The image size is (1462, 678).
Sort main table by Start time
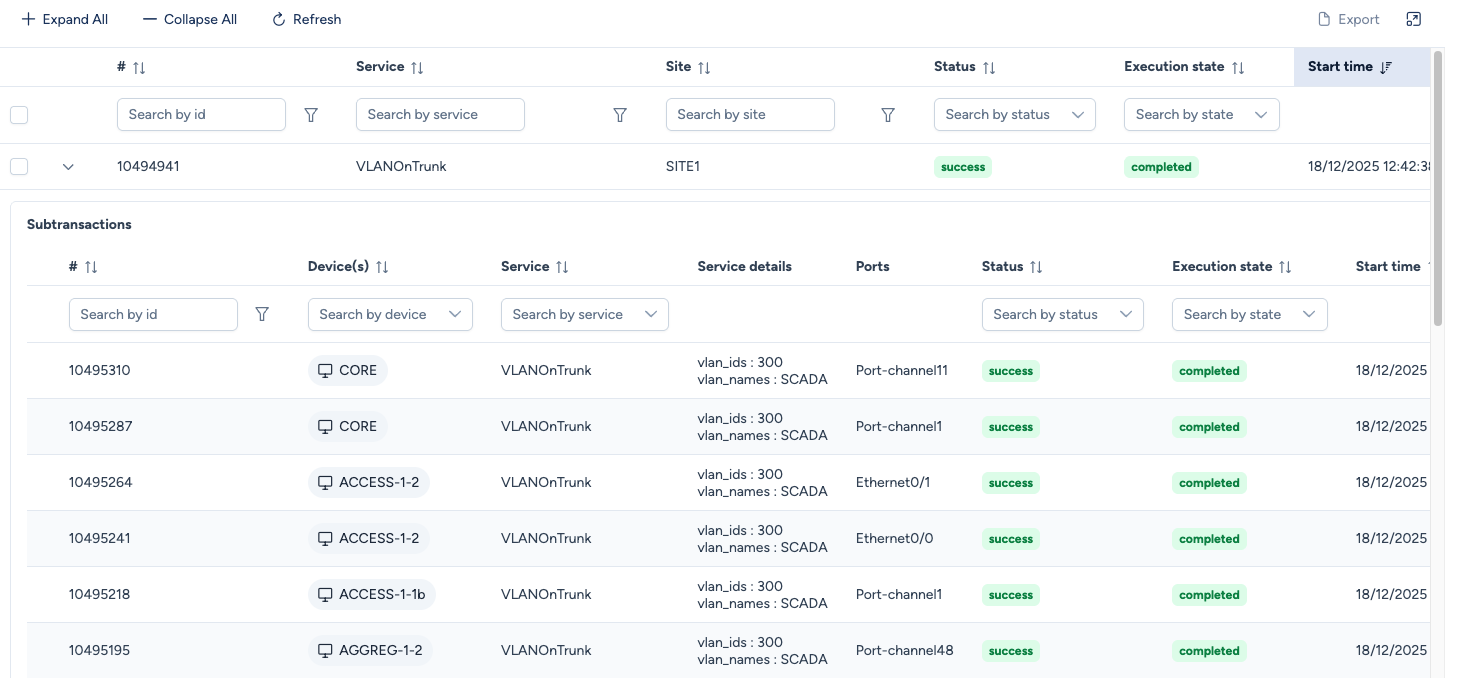(x=1385, y=67)
